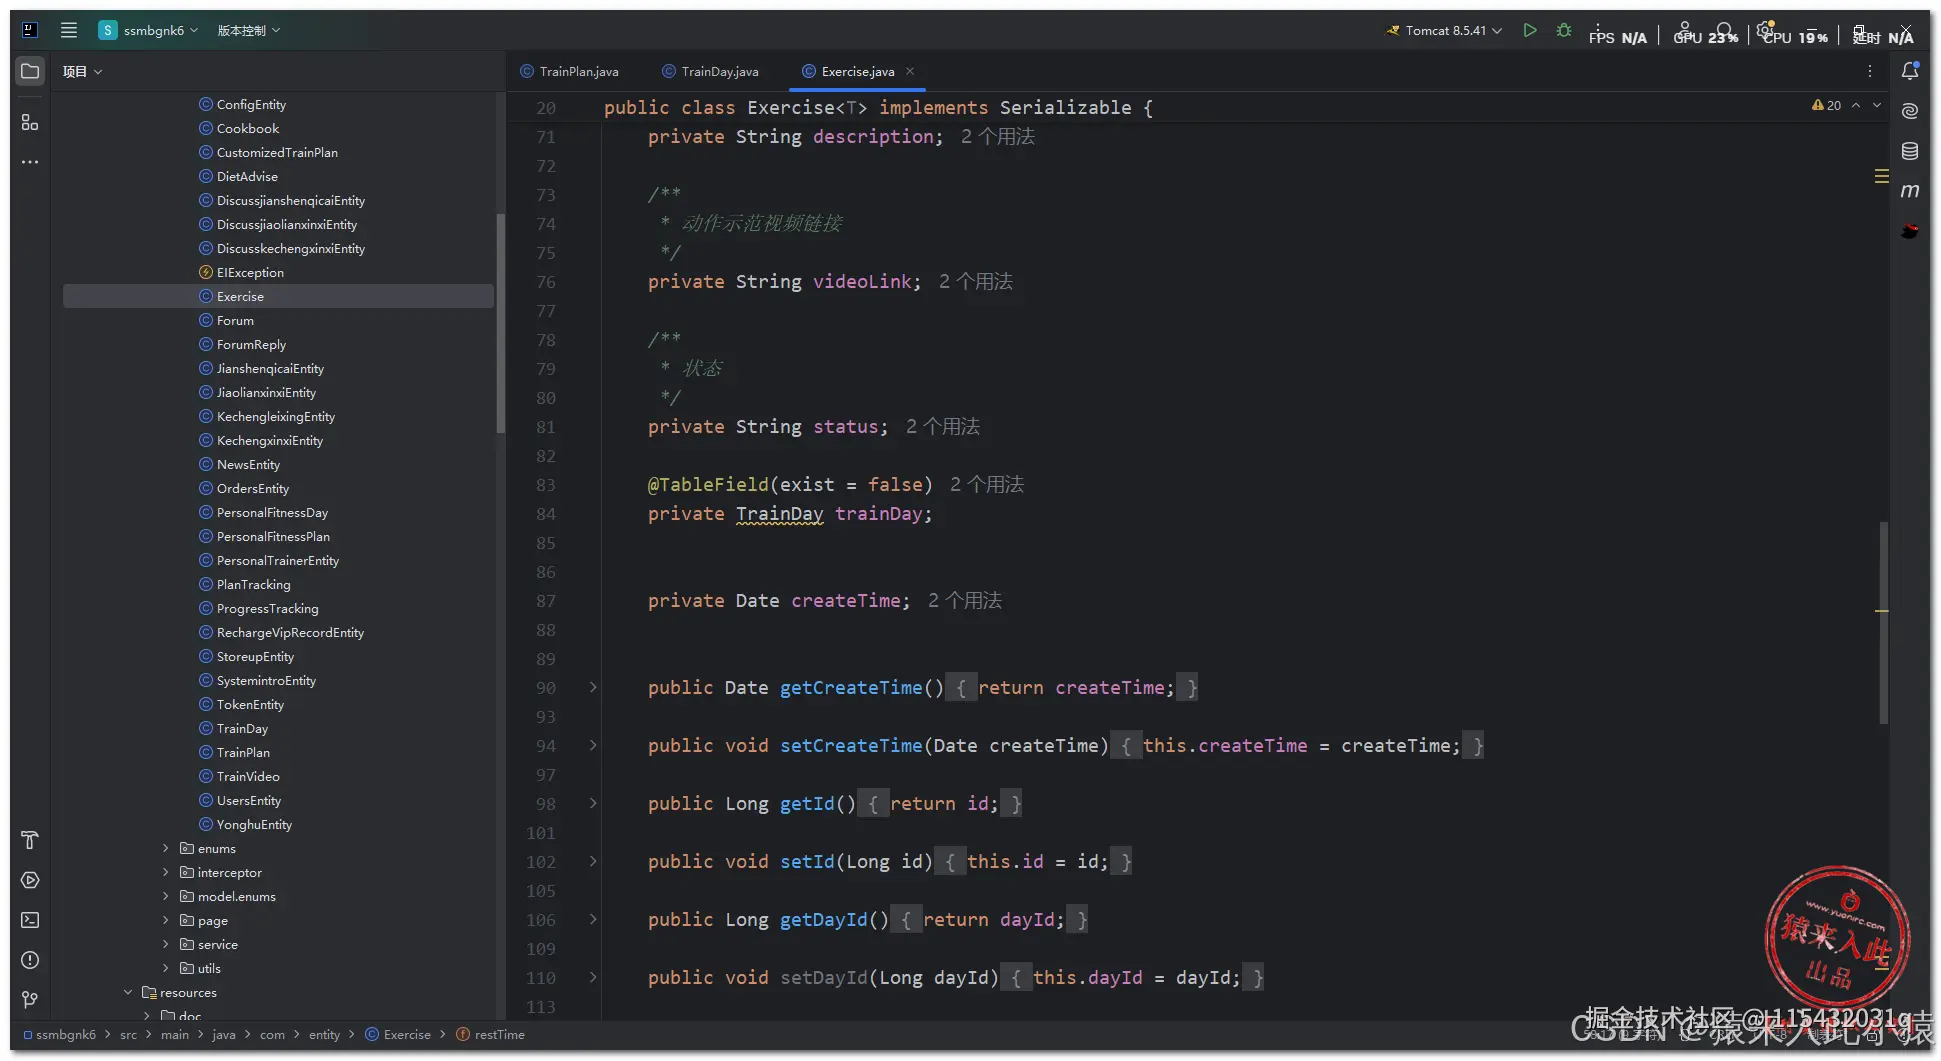Viewport: 1941px width, 1061px height.
Task: Expand the page package
Action: (166, 920)
